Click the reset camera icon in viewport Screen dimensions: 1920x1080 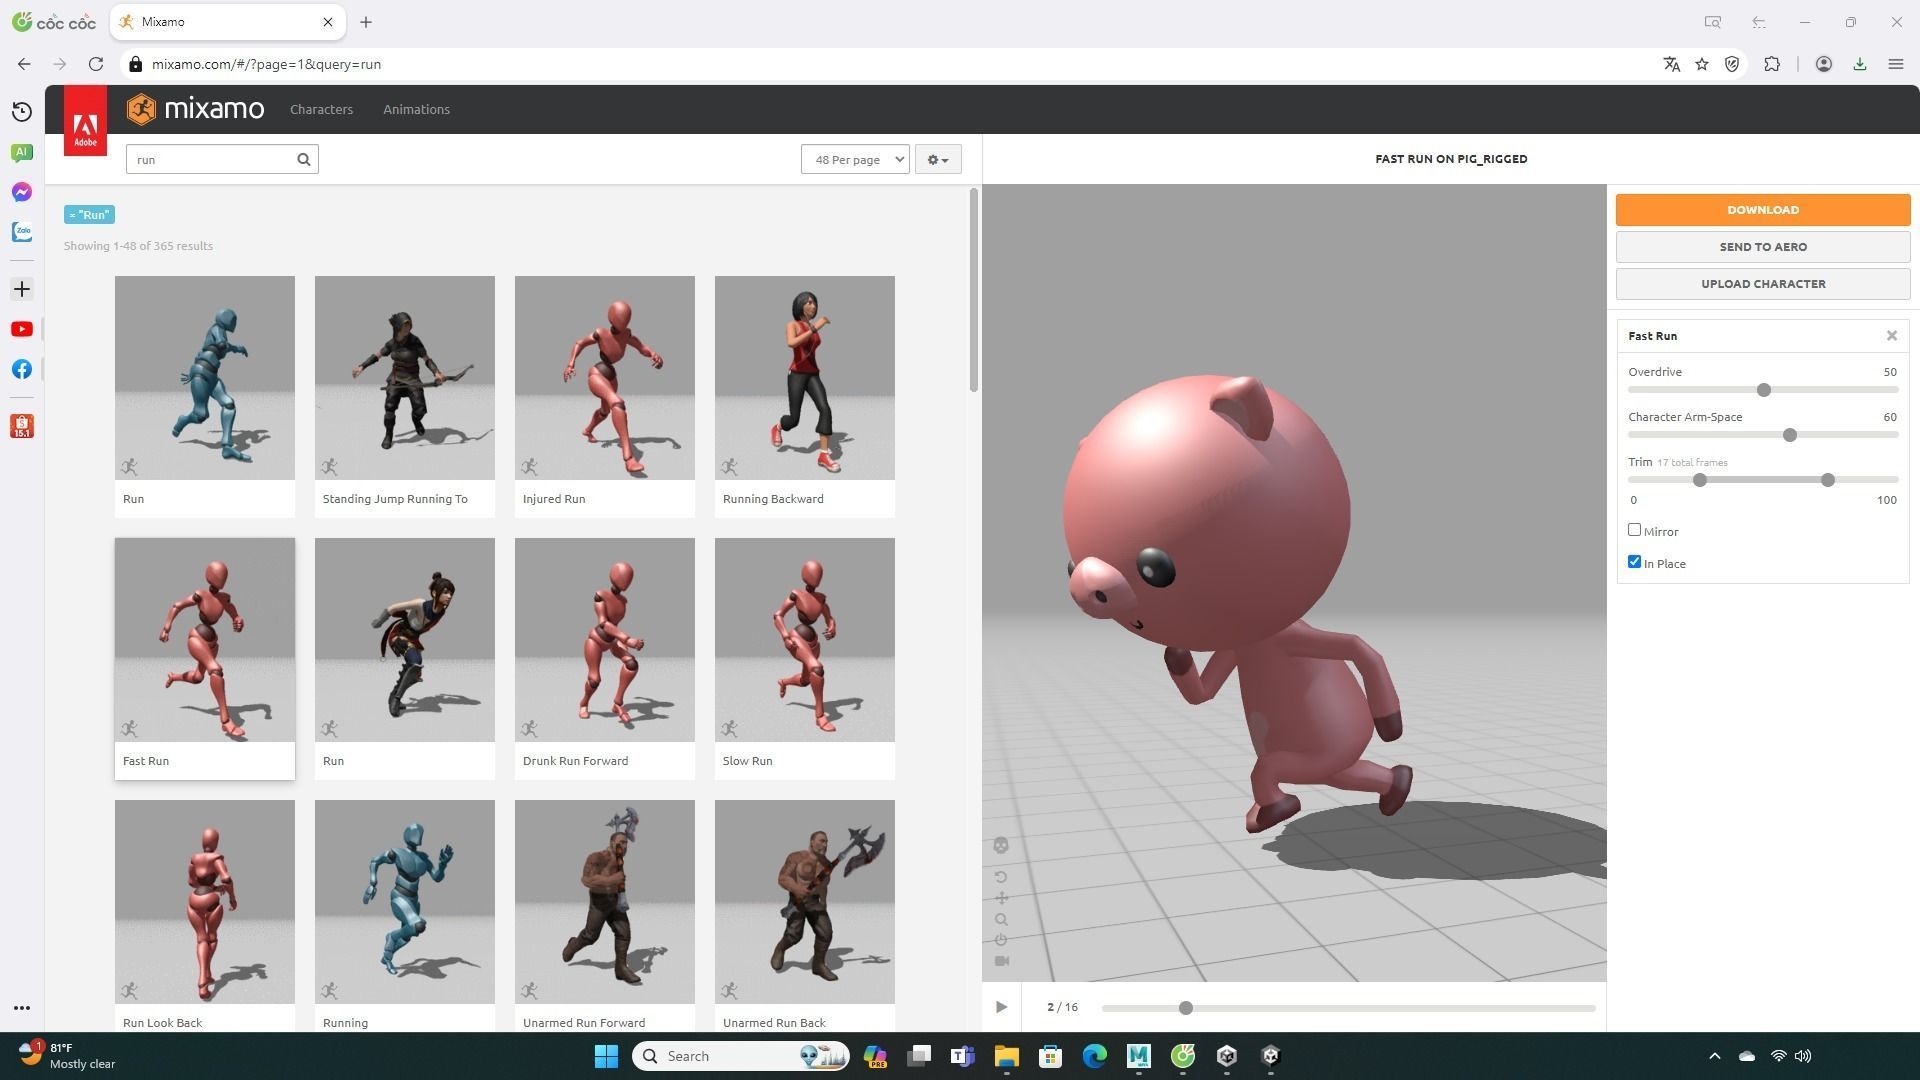pos(1001,940)
